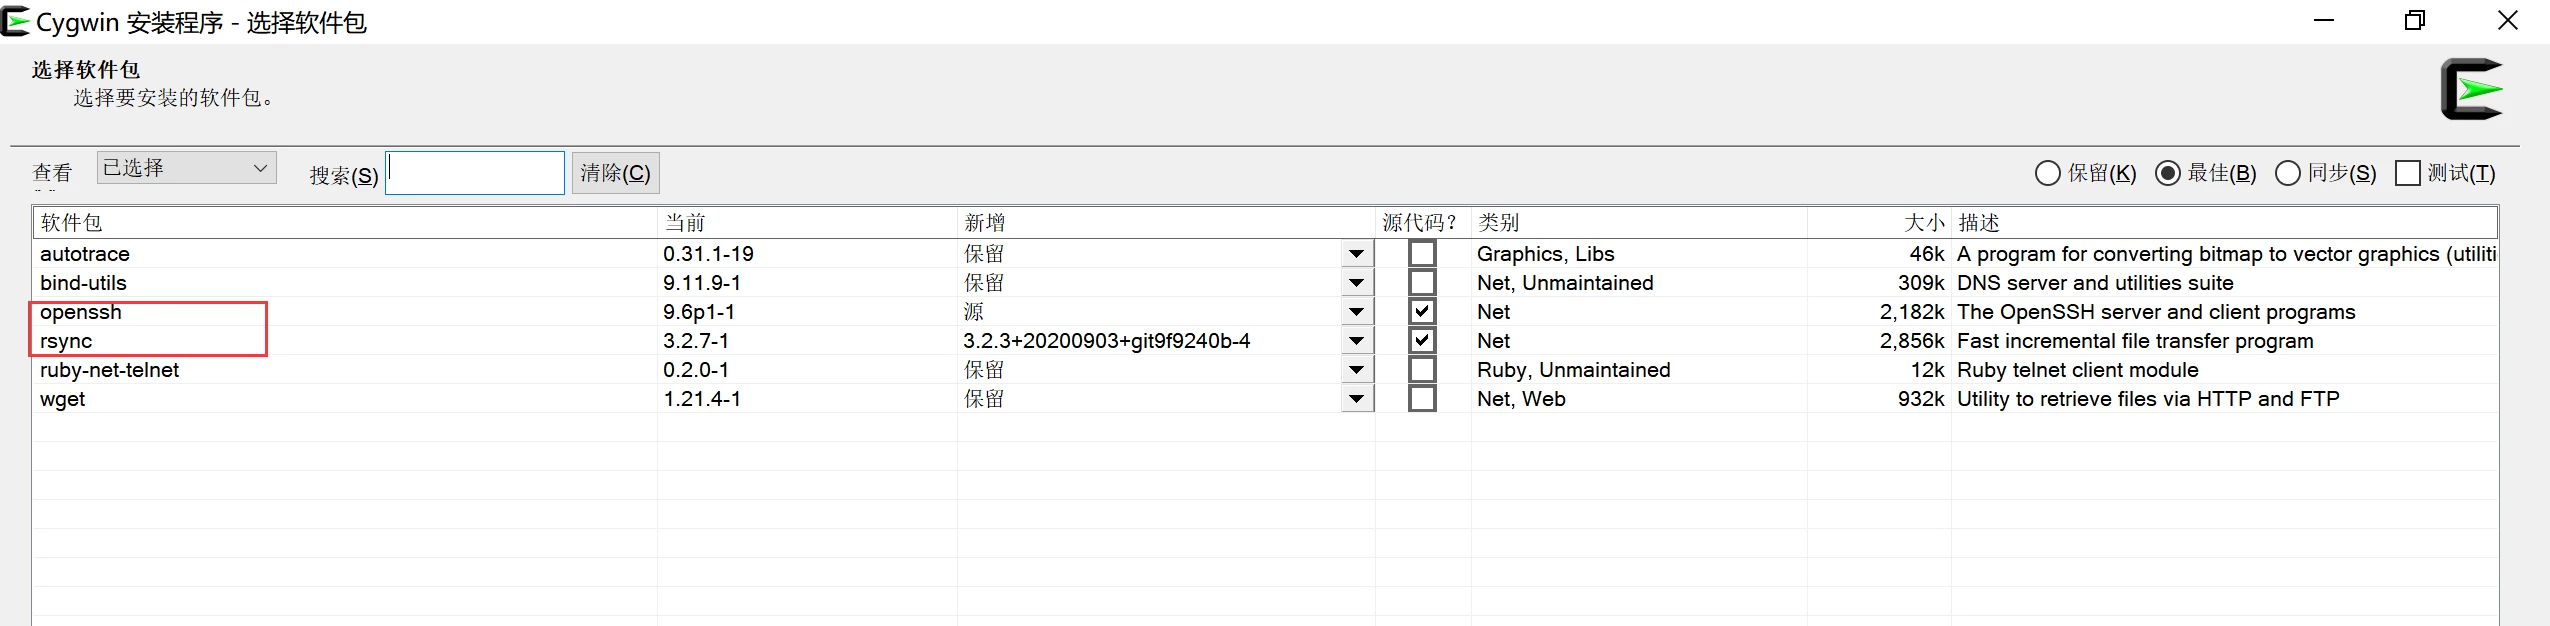
Task: Click size value 932k
Action: (x=1921, y=399)
